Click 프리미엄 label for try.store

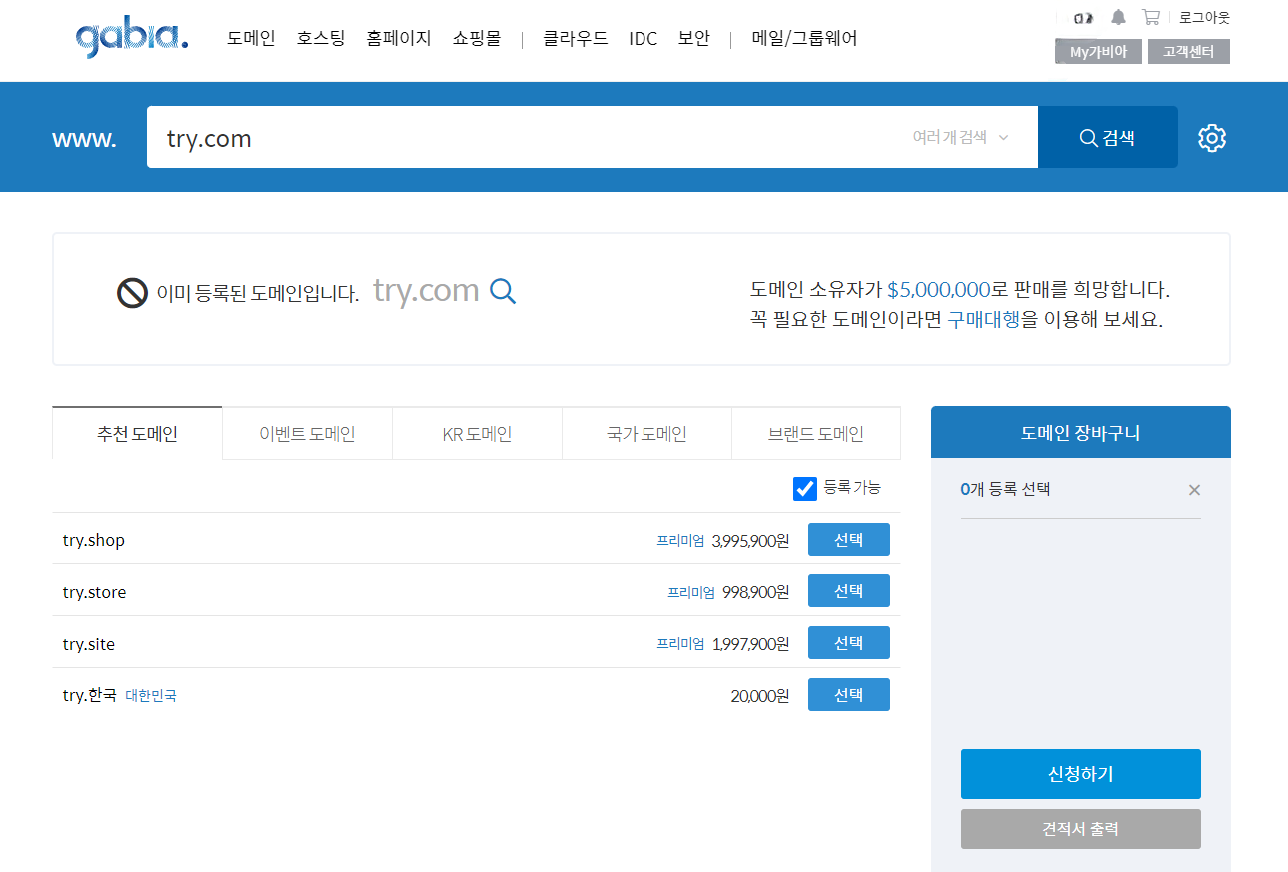pyautogui.click(x=691, y=593)
